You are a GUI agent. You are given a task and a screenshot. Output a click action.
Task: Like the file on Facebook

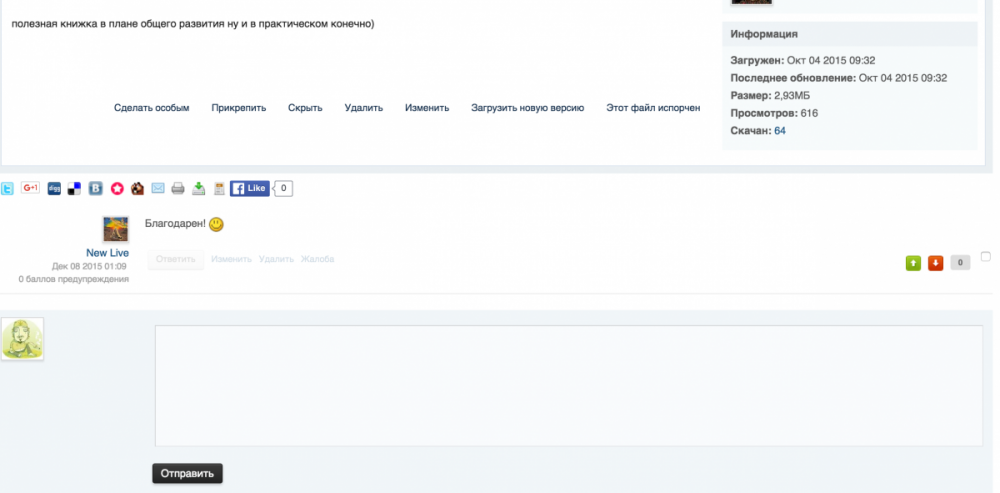coord(249,188)
